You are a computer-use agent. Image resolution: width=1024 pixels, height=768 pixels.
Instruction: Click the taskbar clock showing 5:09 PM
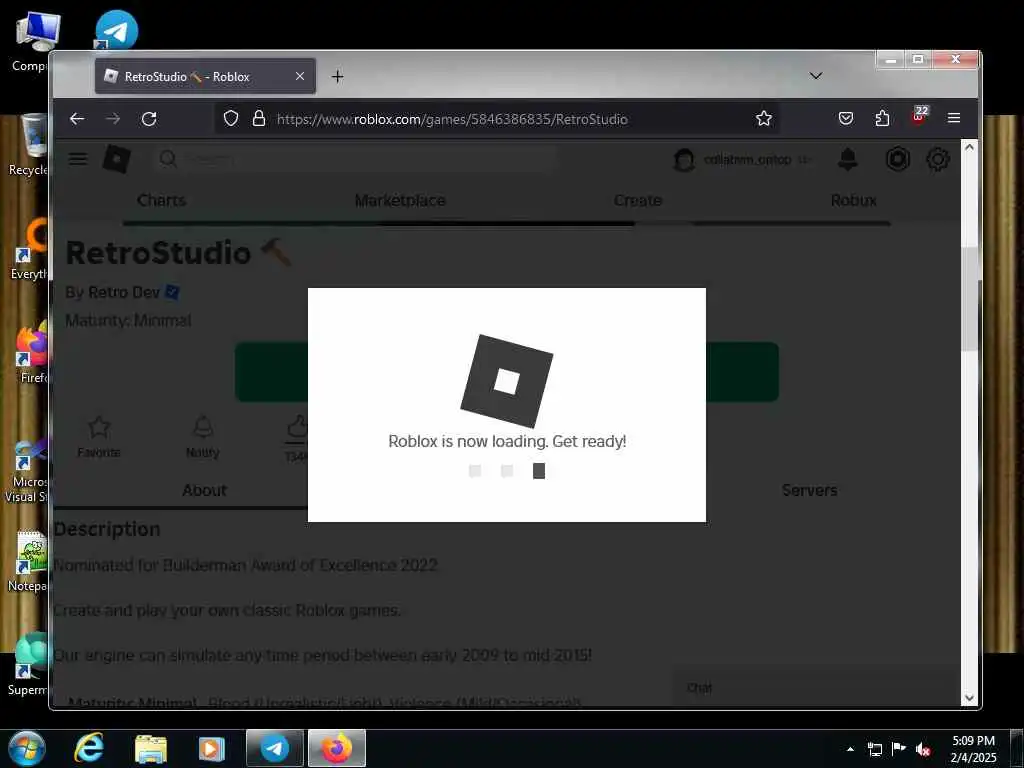click(x=973, y=749)
